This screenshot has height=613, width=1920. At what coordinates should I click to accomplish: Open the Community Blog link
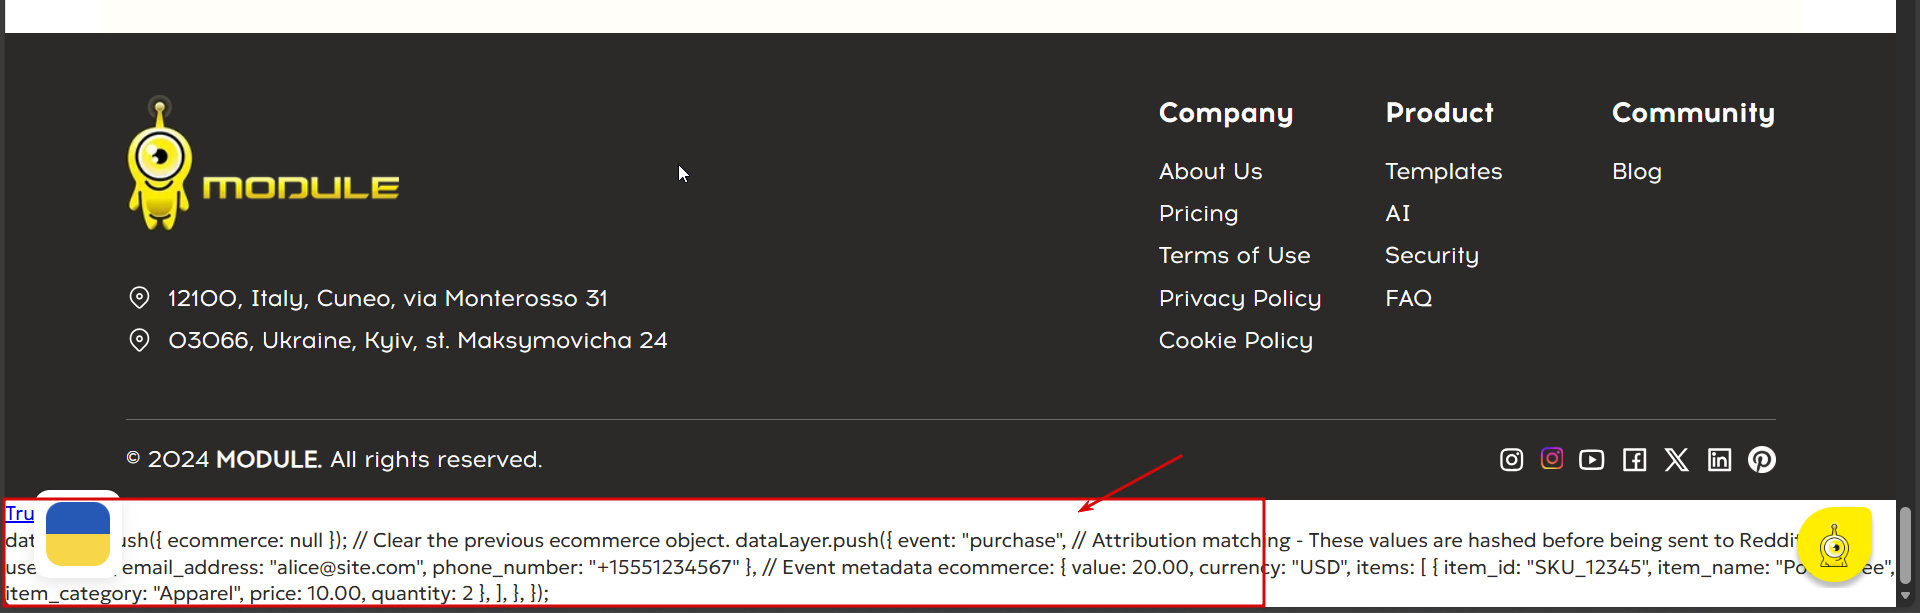click(1636, 172)
